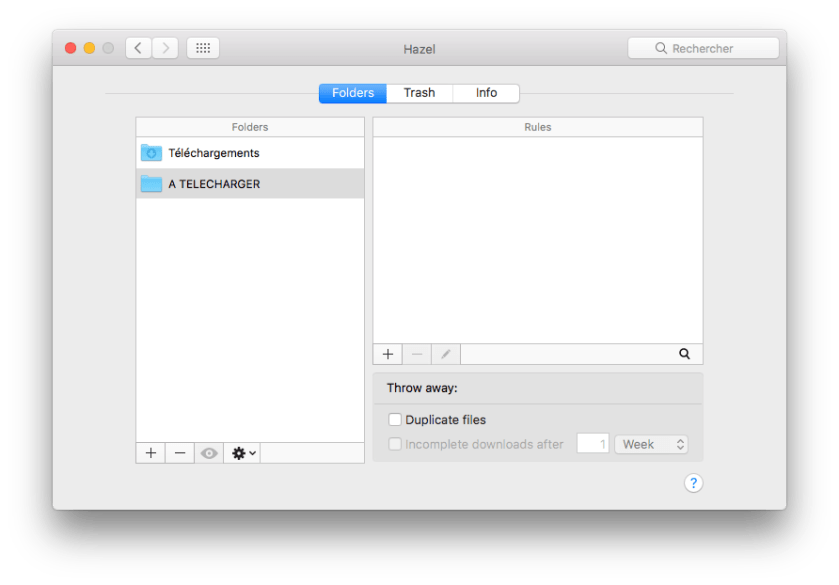
Task: Switch to the Info tab
Action: (486, 93)
